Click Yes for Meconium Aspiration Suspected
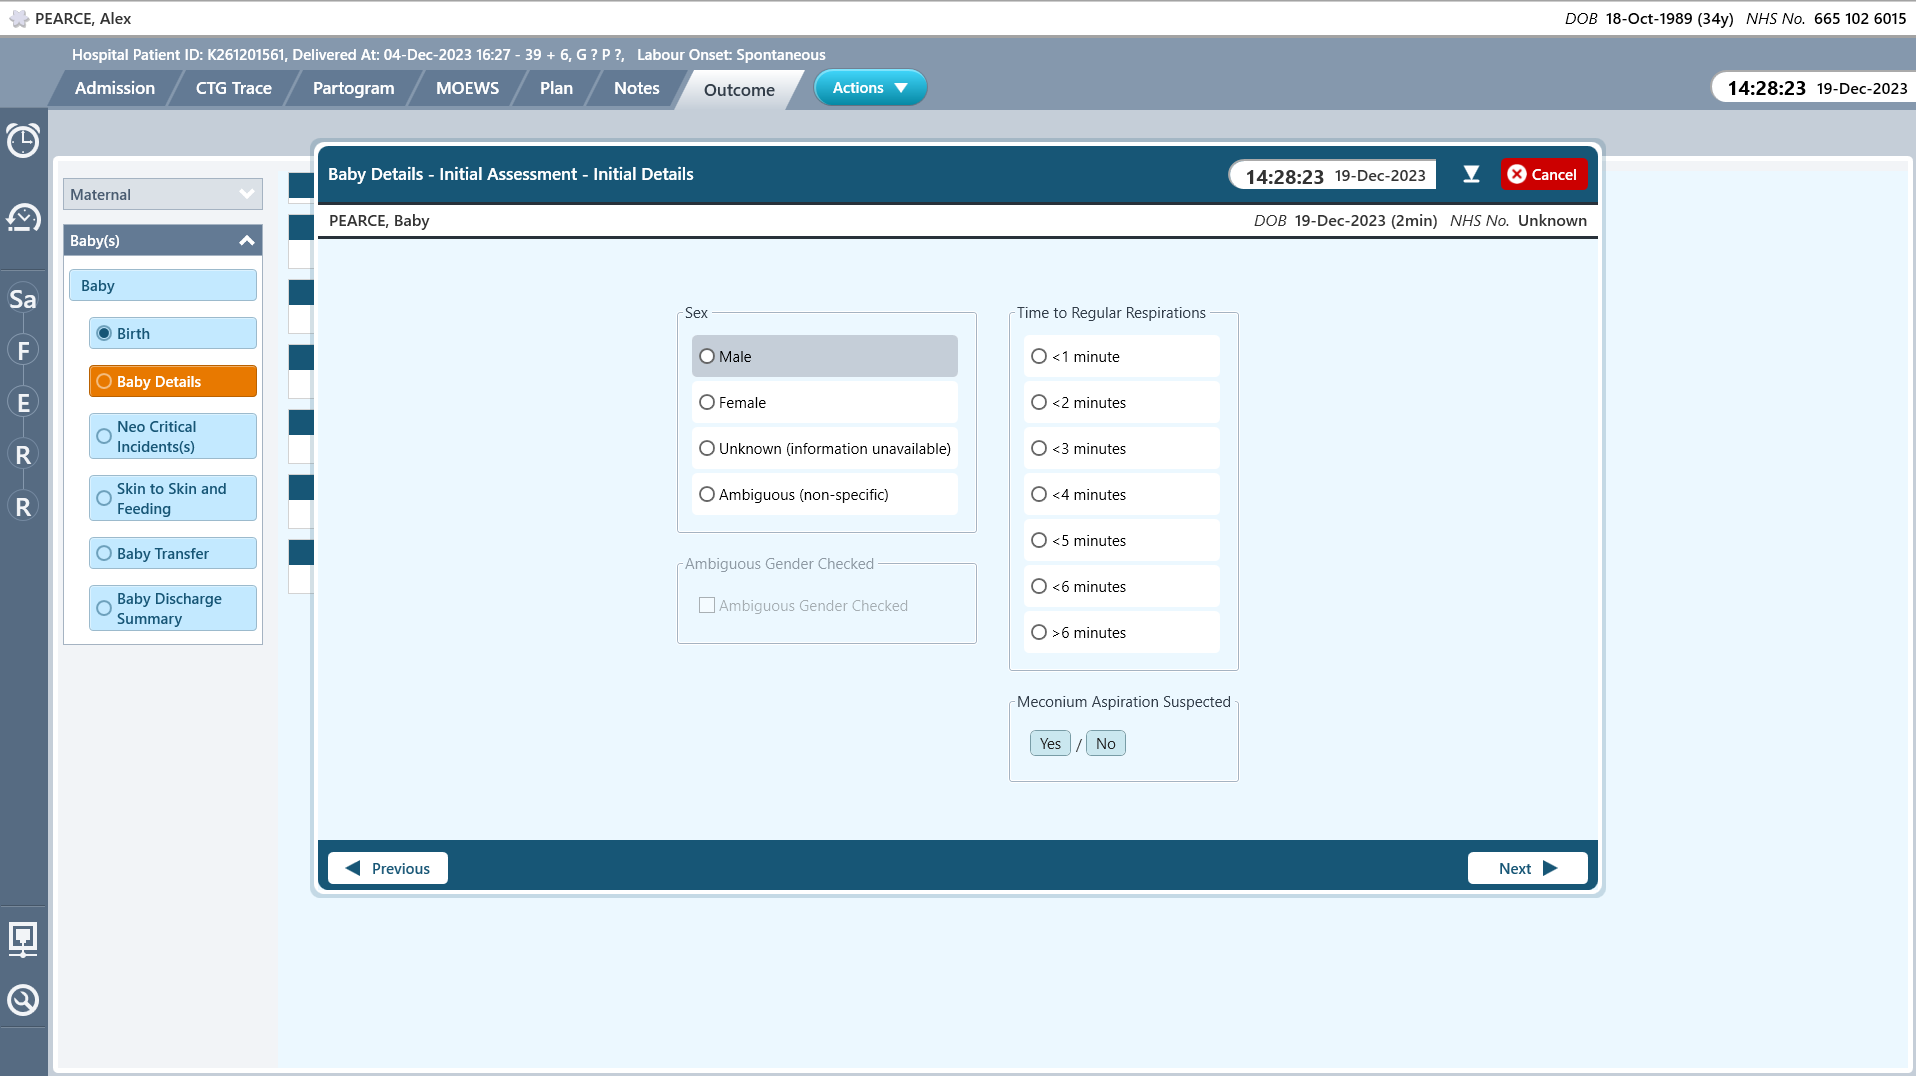Image resolution: width=1916 pixels, height=1076 pixels. (x=1050, y=743)
